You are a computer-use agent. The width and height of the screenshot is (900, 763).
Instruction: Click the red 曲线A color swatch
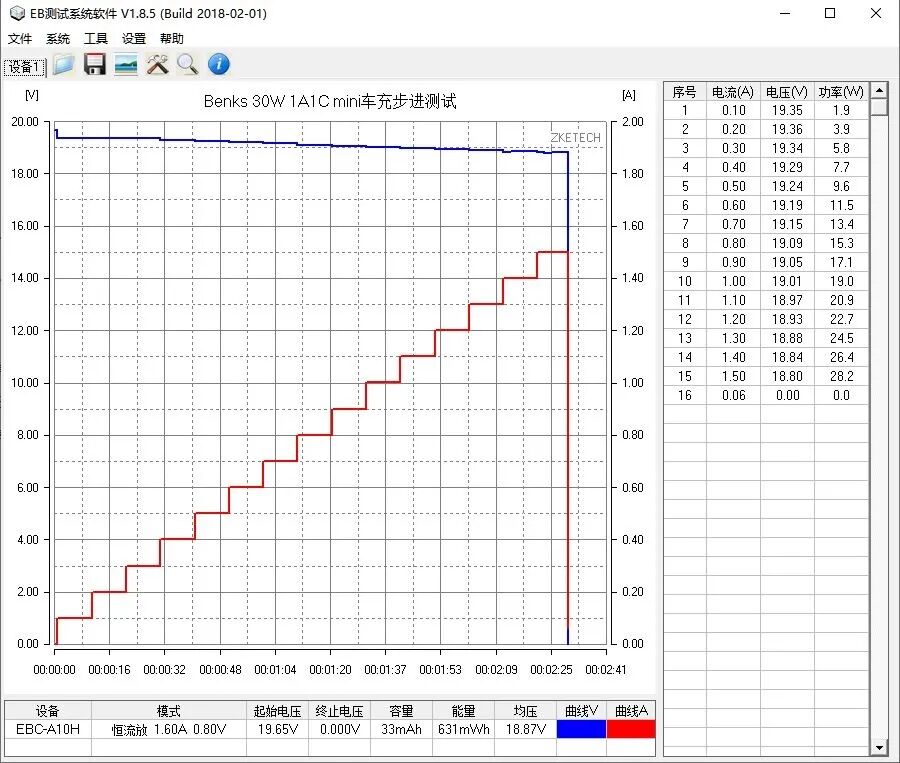631,729
